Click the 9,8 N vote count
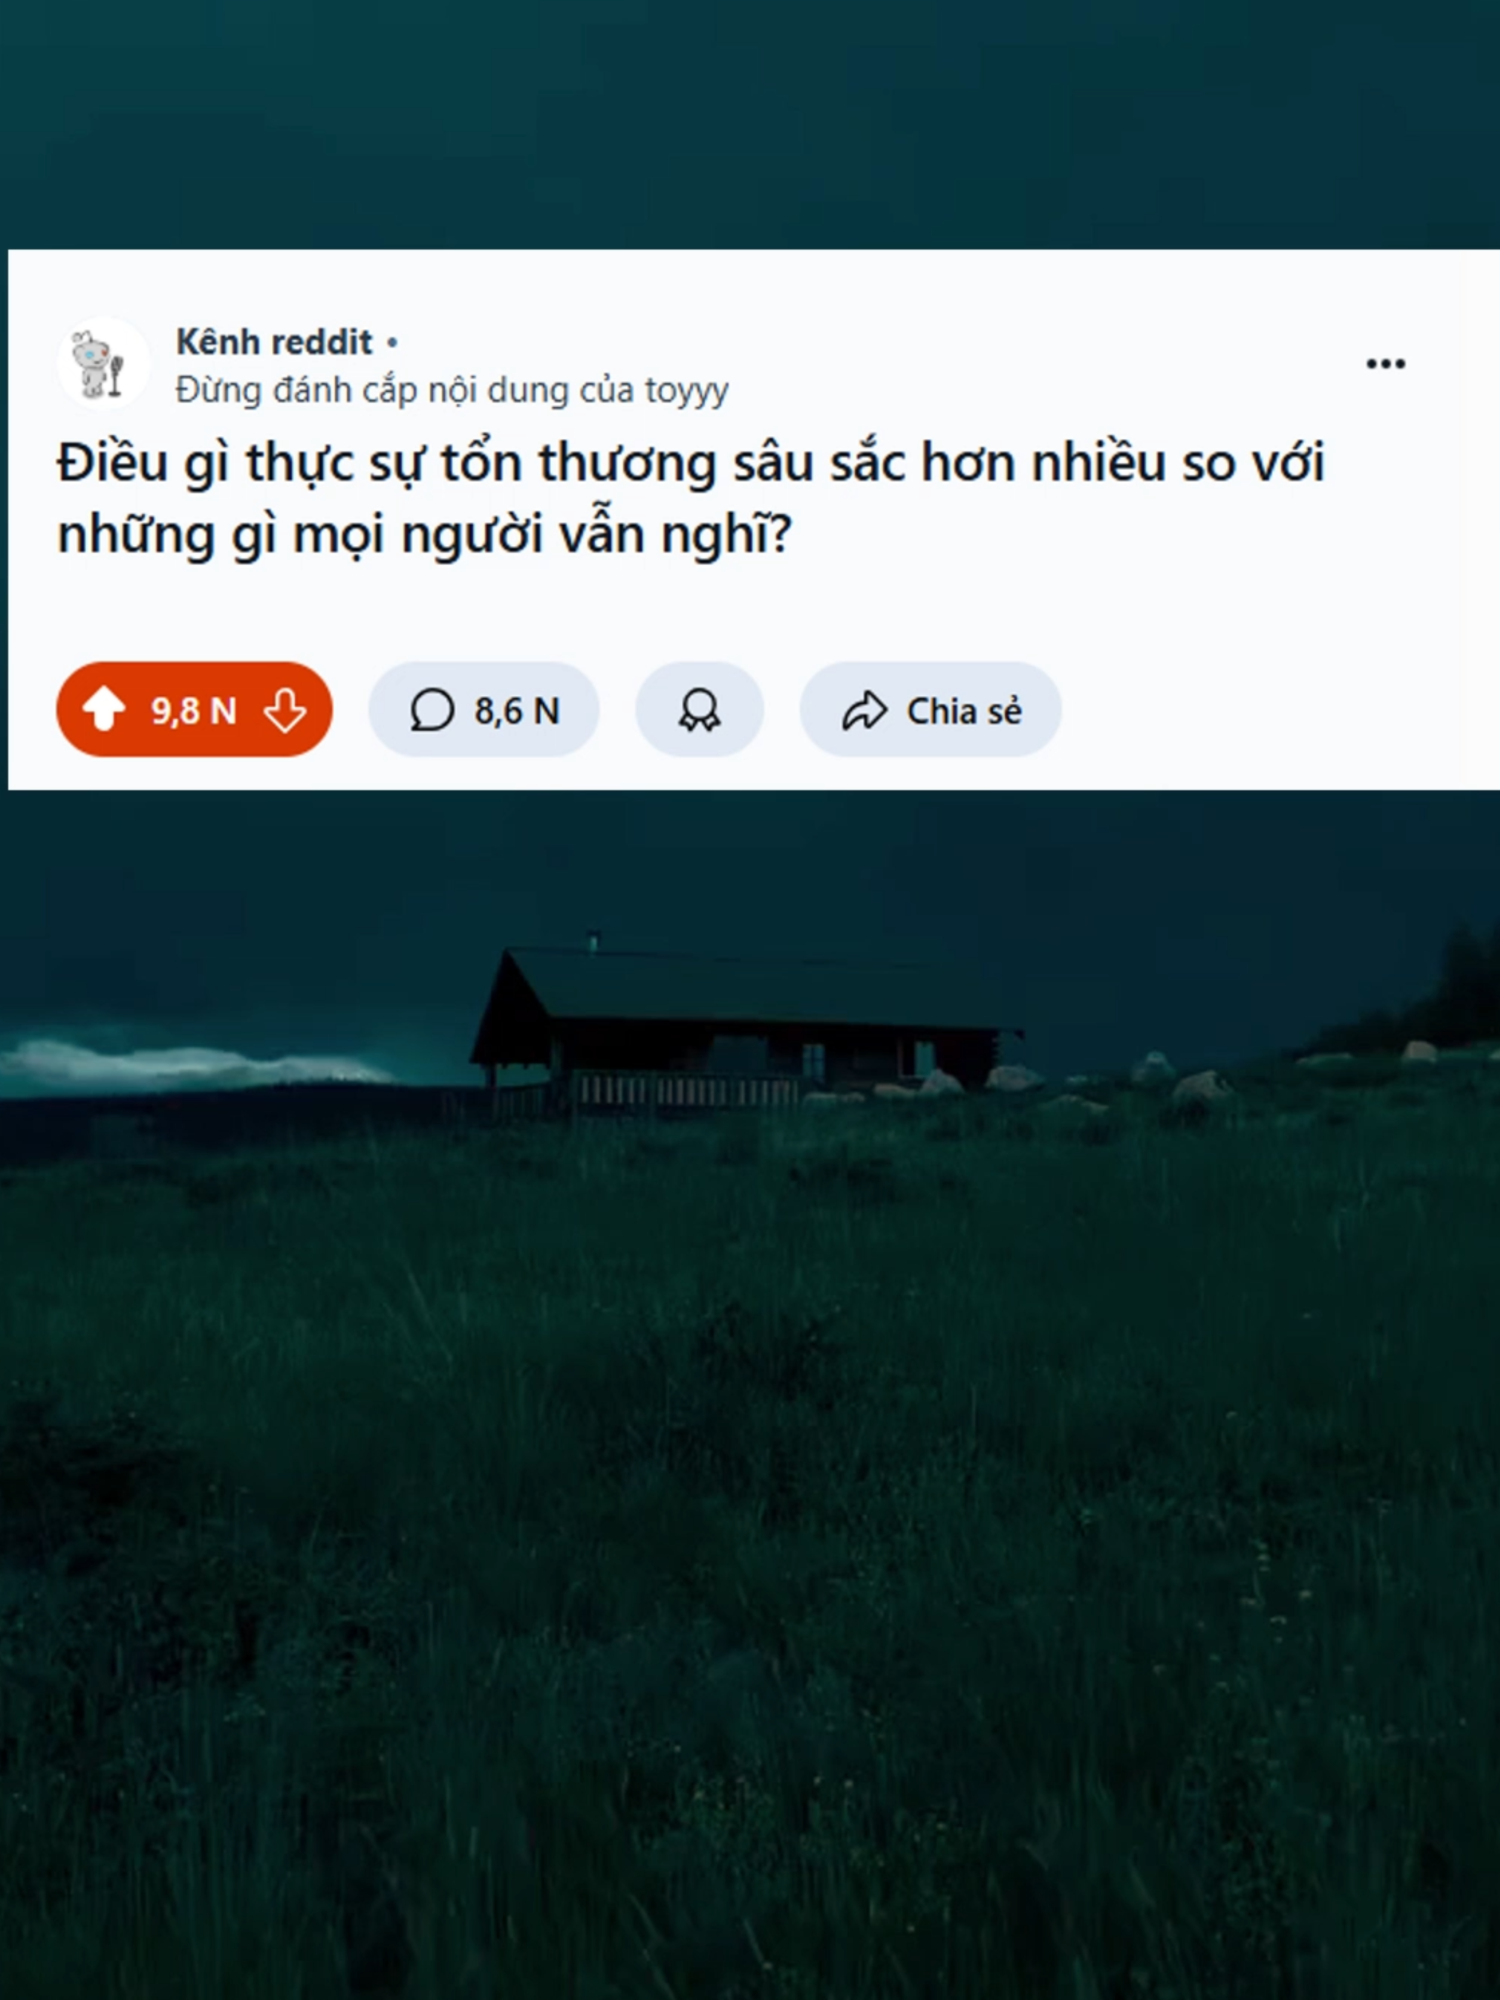Screen dimensions: 1500x2000 (193, 711)
